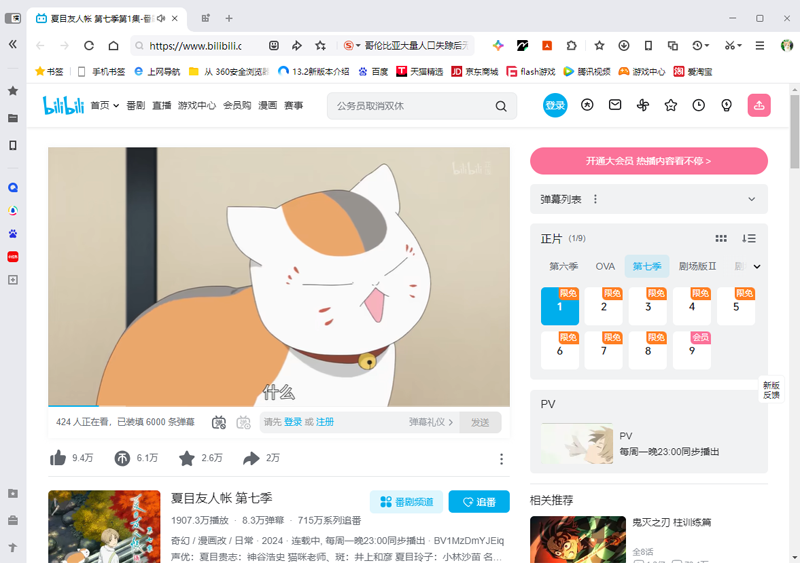This screenshot has width=800, height=563.
Task: Open the 首页 dropdown arrow
Action: (116, 106)
